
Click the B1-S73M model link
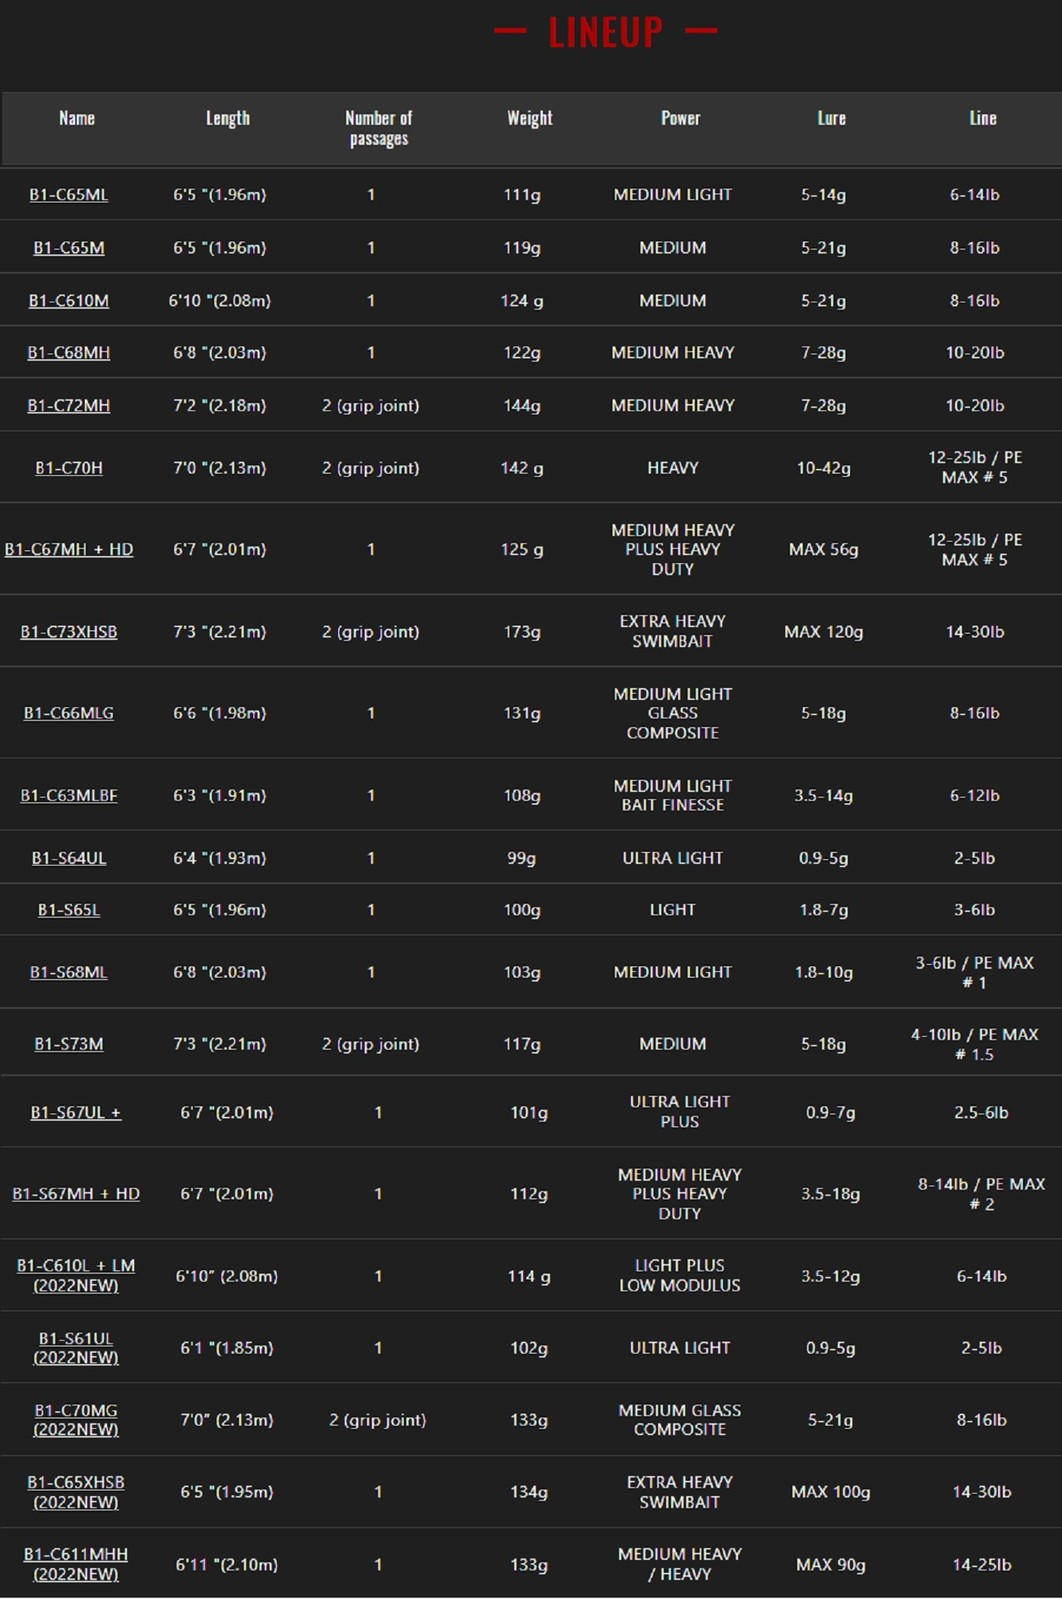click(x=69, y=1044)
